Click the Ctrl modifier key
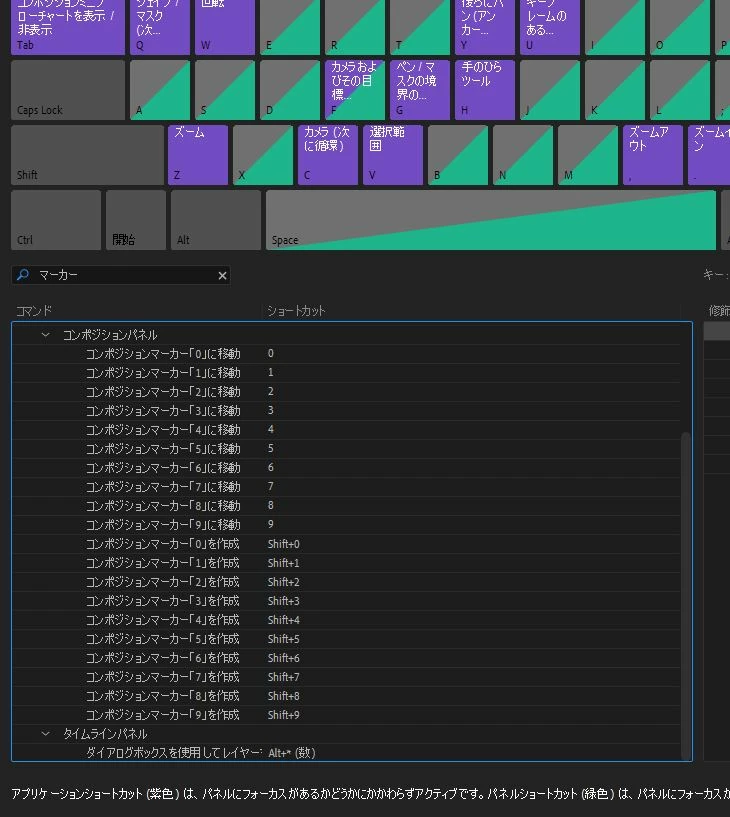 click(56, 220)
